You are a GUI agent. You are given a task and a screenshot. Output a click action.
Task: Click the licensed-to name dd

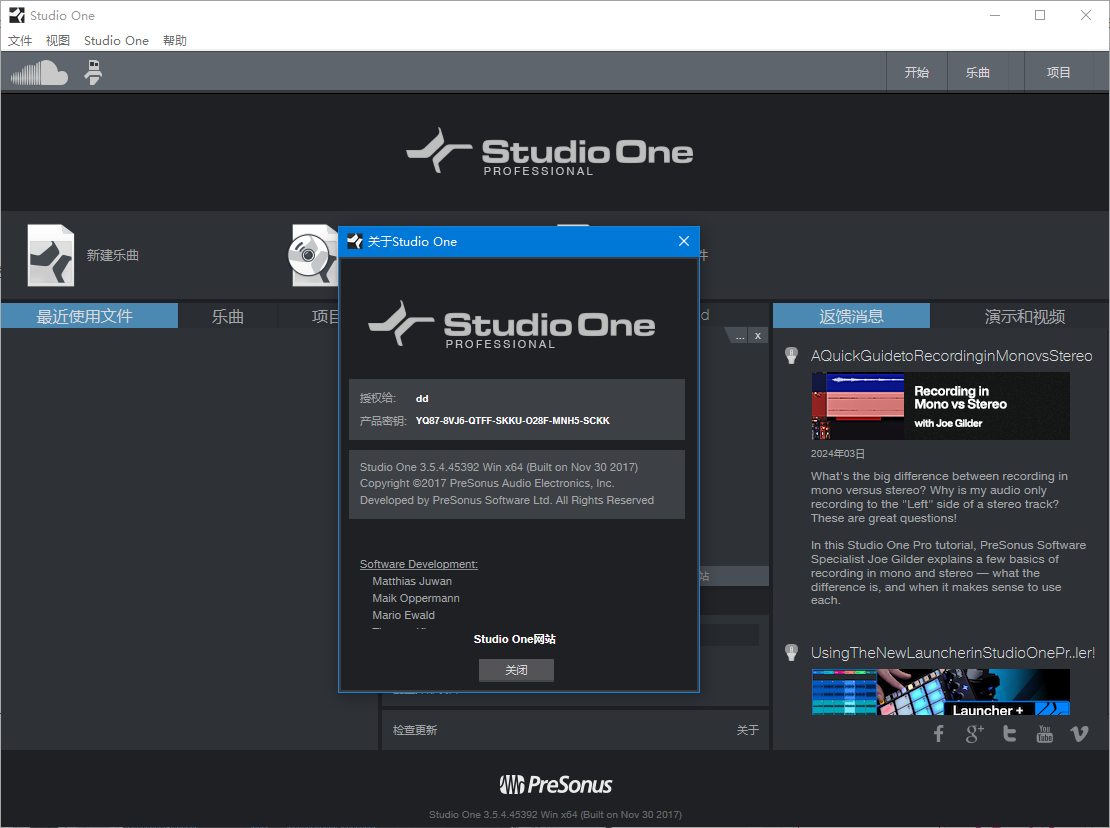tap(422, 398)
